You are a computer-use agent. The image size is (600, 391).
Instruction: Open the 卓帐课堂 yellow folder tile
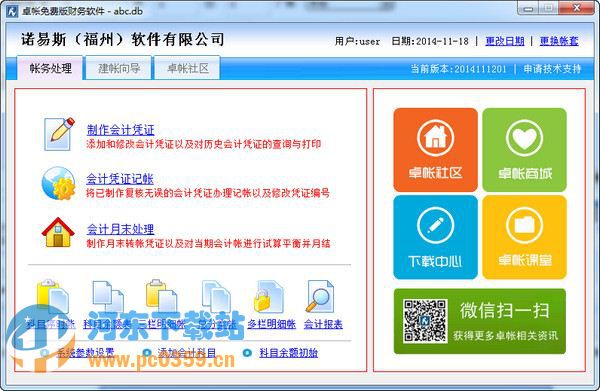[524, 237]
